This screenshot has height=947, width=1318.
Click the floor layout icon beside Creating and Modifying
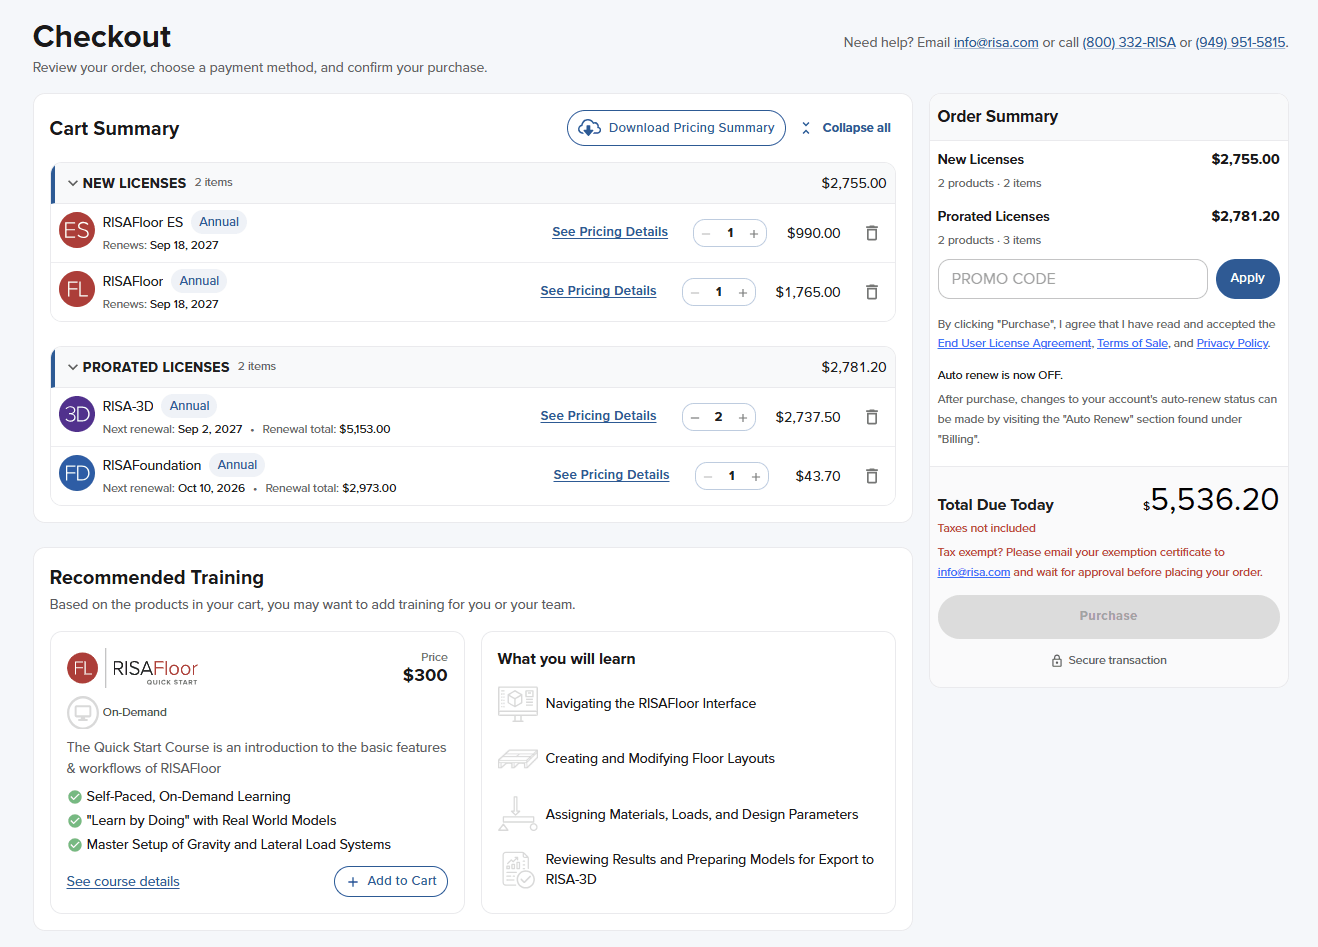(517, 759)
